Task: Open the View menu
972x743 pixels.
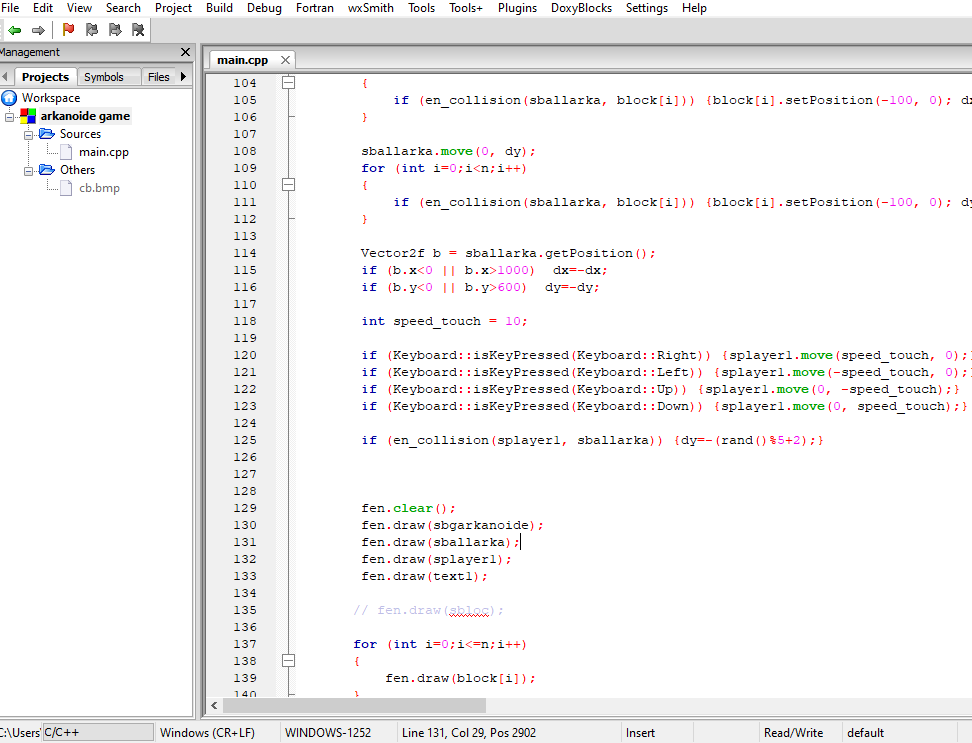Action: 79,8
